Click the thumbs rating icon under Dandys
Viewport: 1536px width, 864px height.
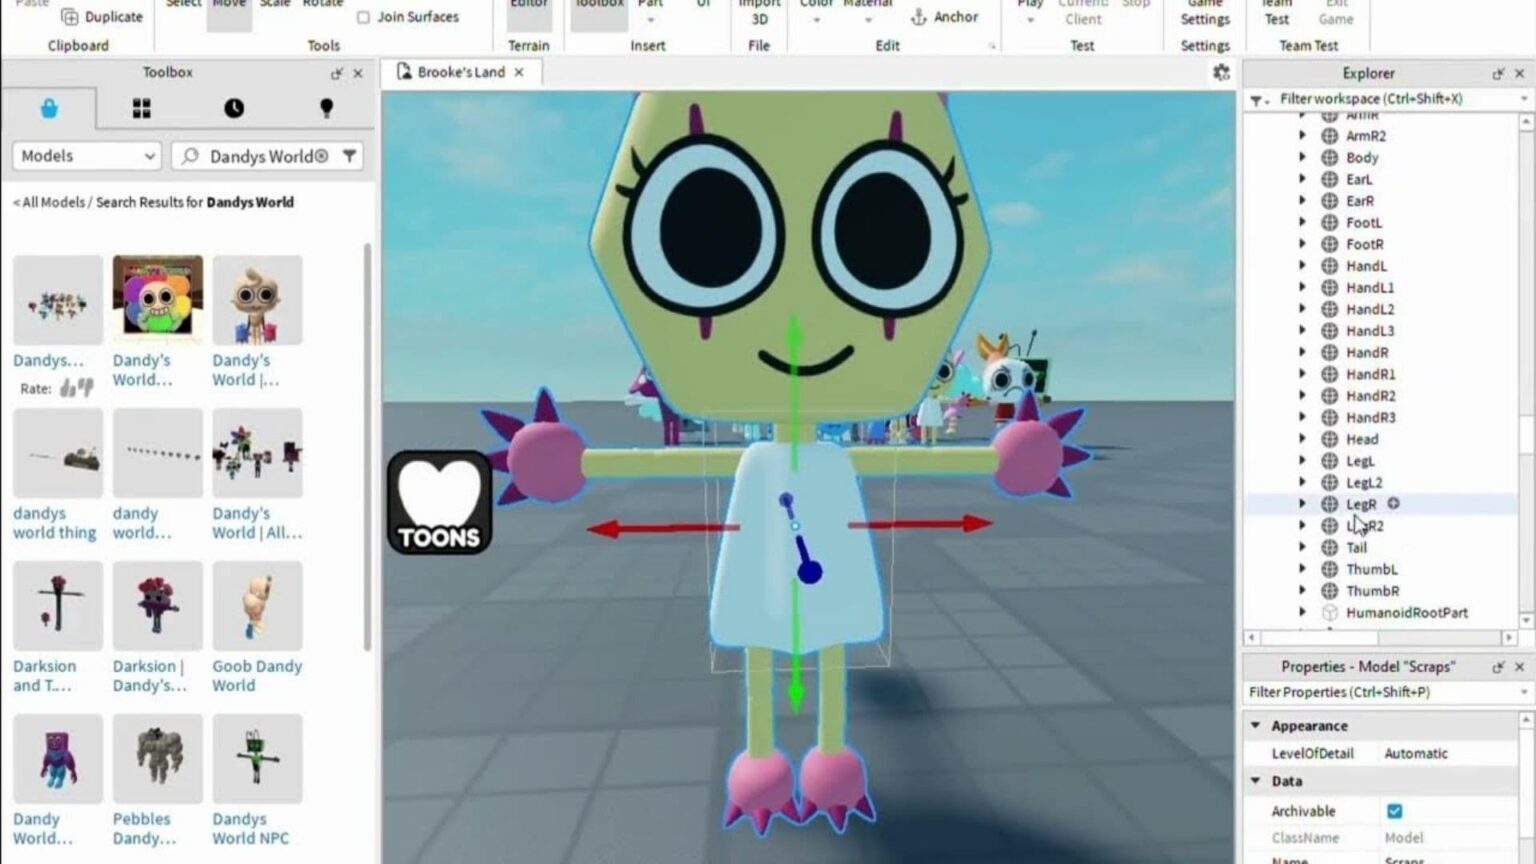click(76, 388)
